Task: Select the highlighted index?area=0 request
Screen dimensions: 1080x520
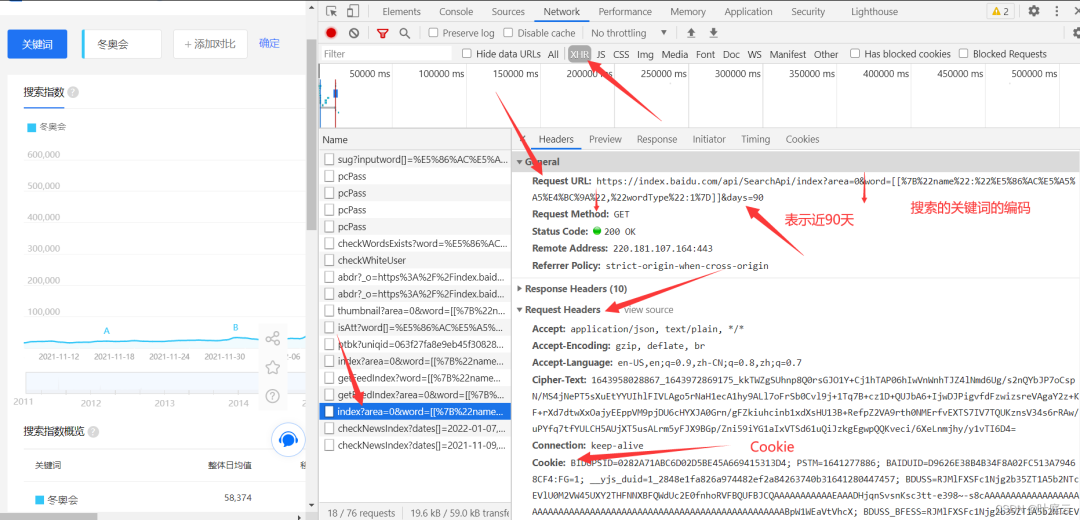Action: coord(415,412)
